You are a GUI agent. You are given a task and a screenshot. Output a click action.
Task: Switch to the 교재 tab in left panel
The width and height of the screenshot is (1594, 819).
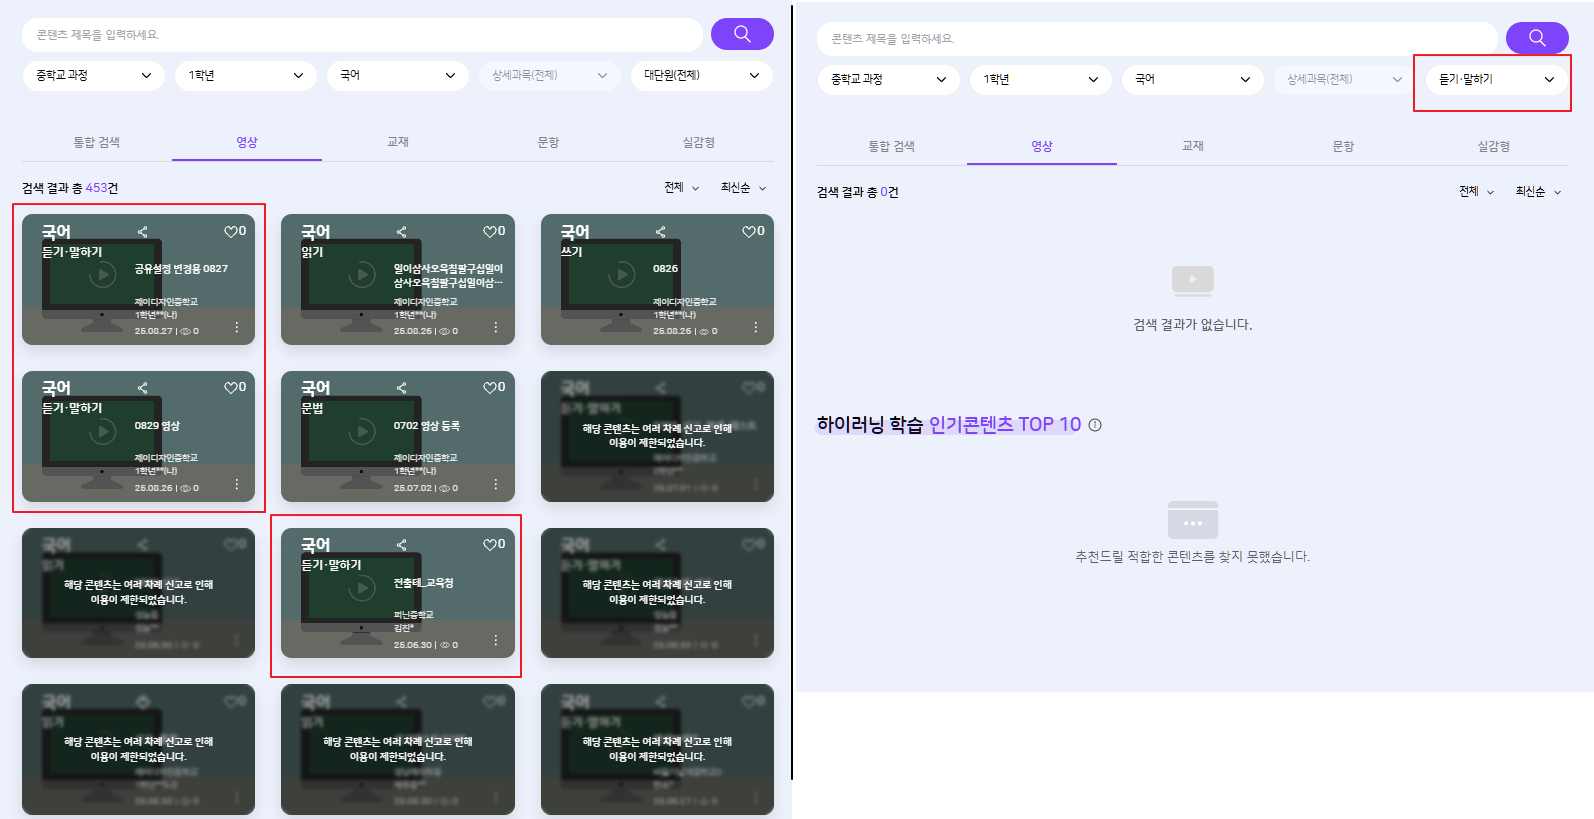pos(398,142)
